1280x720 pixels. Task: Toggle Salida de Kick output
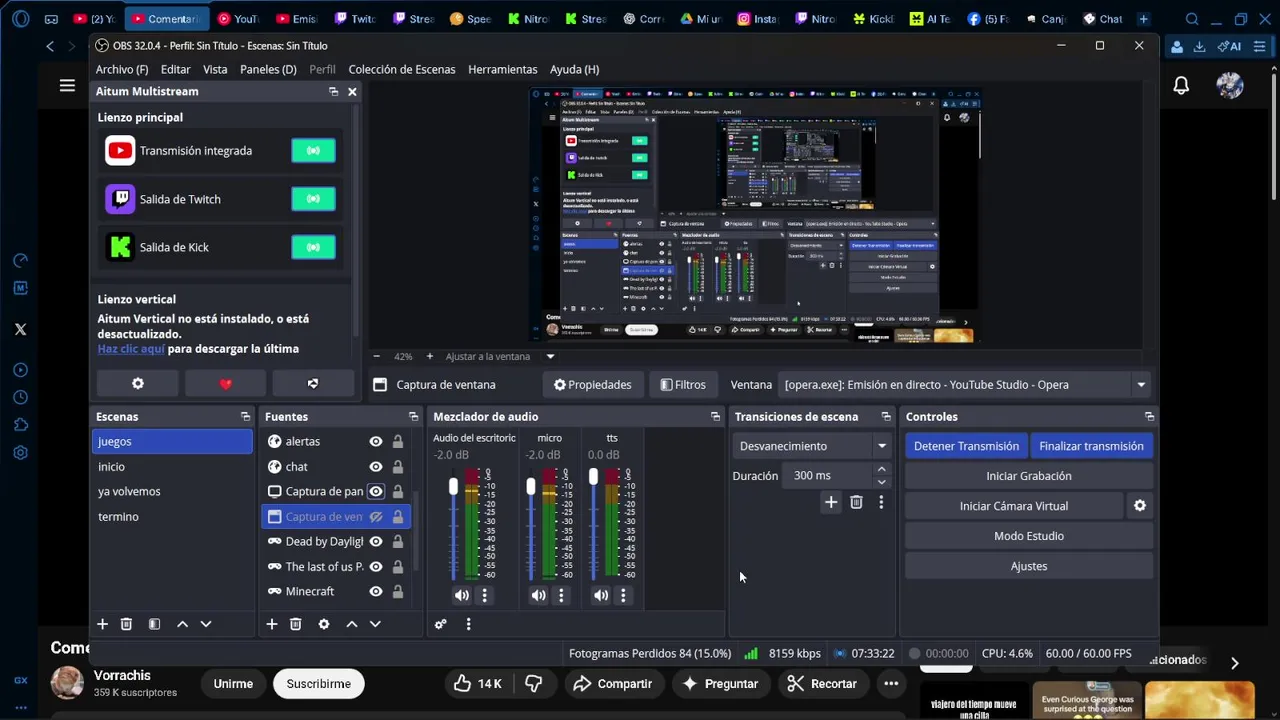(313, 247)
